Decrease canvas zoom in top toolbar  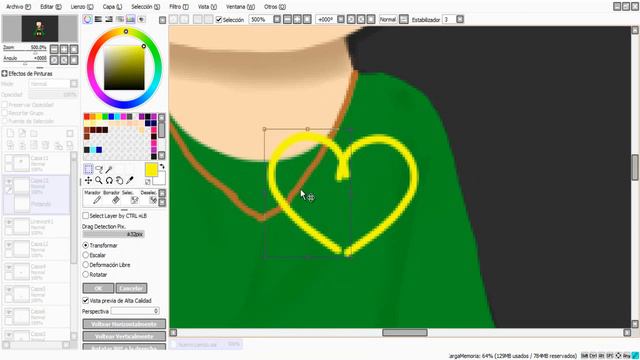point(287,19)
